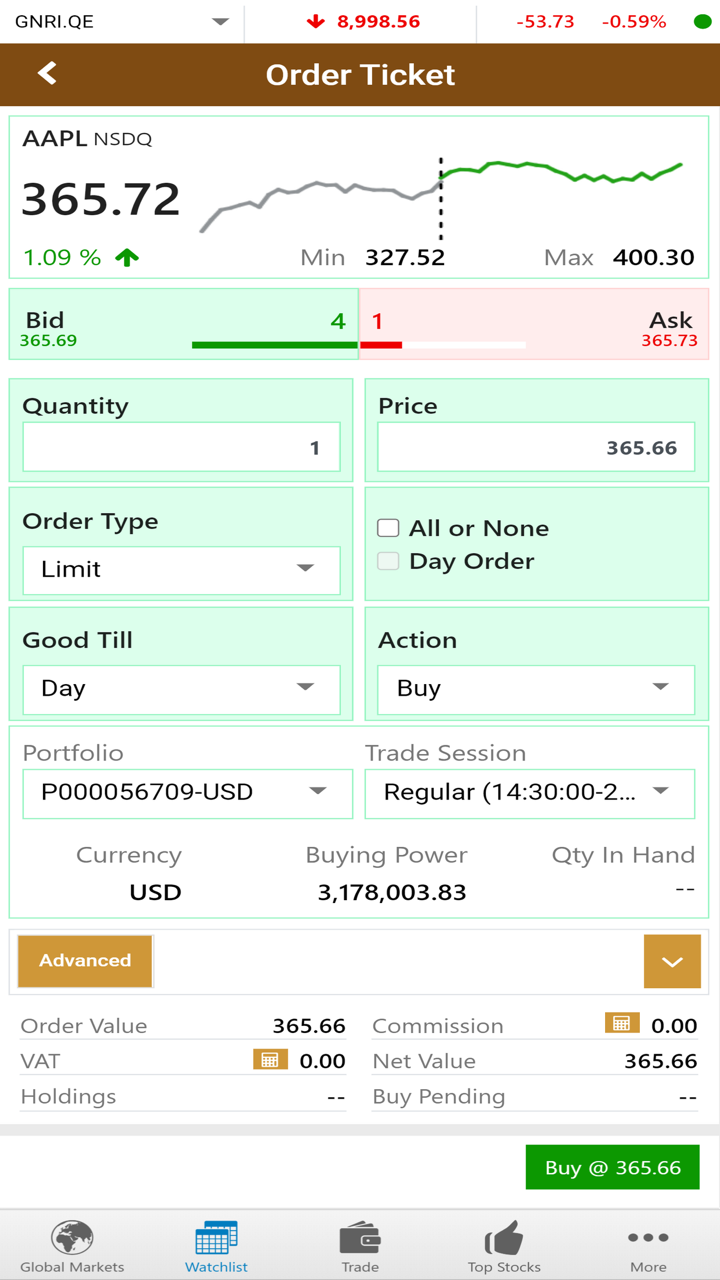Open Top Stocks thumbs-up icon
This screenshot has height=1280, width=720.
click(x=504, y=1239)
